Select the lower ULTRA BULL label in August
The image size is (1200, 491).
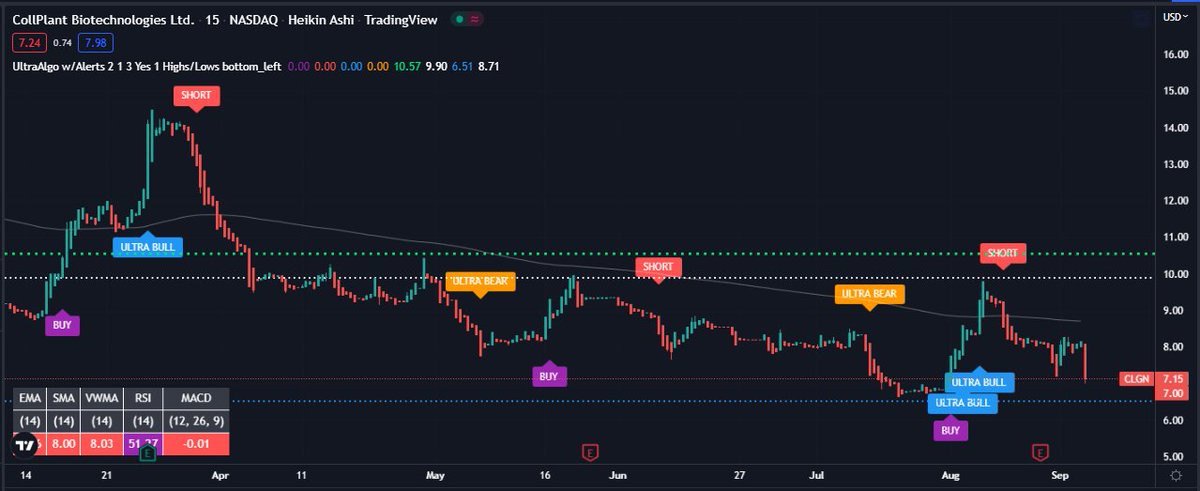click(x=962, y=403)
